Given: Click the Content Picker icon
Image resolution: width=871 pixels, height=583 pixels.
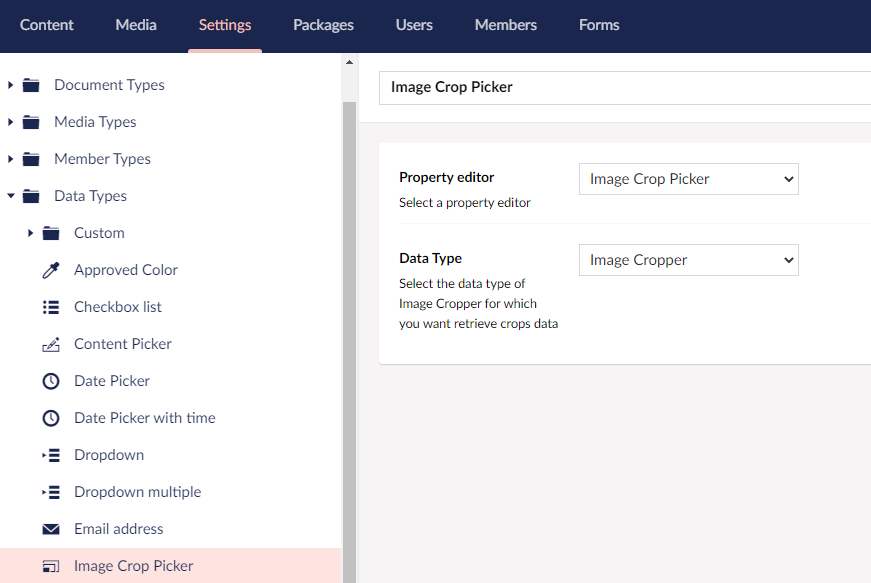Looking at the screenshot, I should click(51, 344).
